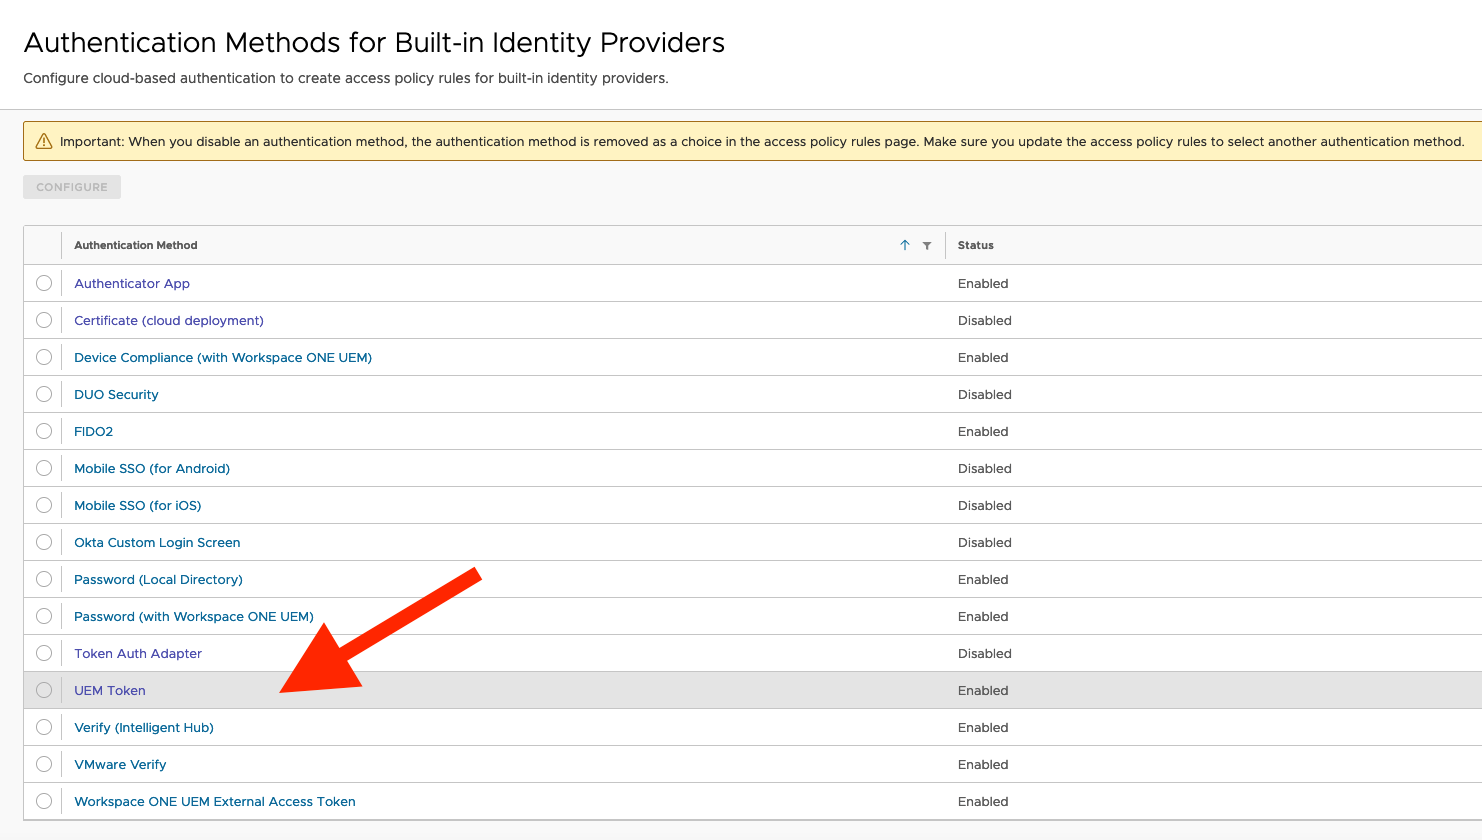
Task: Select the DUO Security radio button
Action: click(x=44, y=394)
